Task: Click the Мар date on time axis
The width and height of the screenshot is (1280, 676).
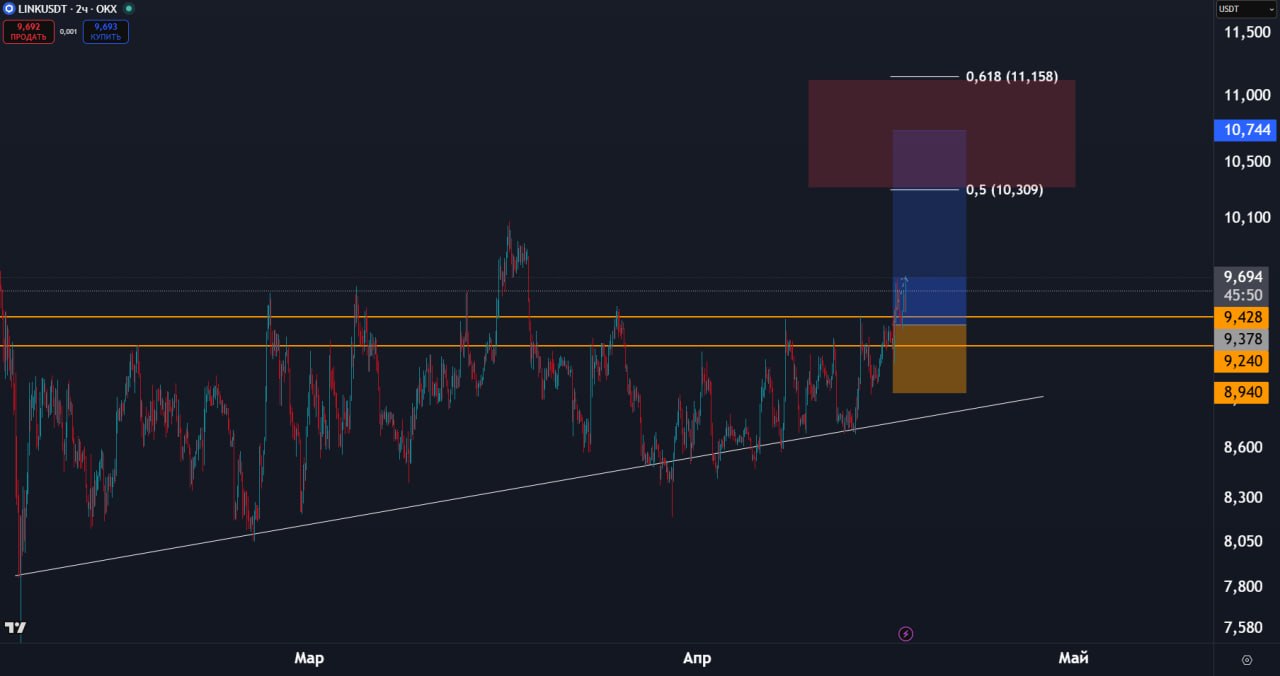Action: (x=309, y=658)
